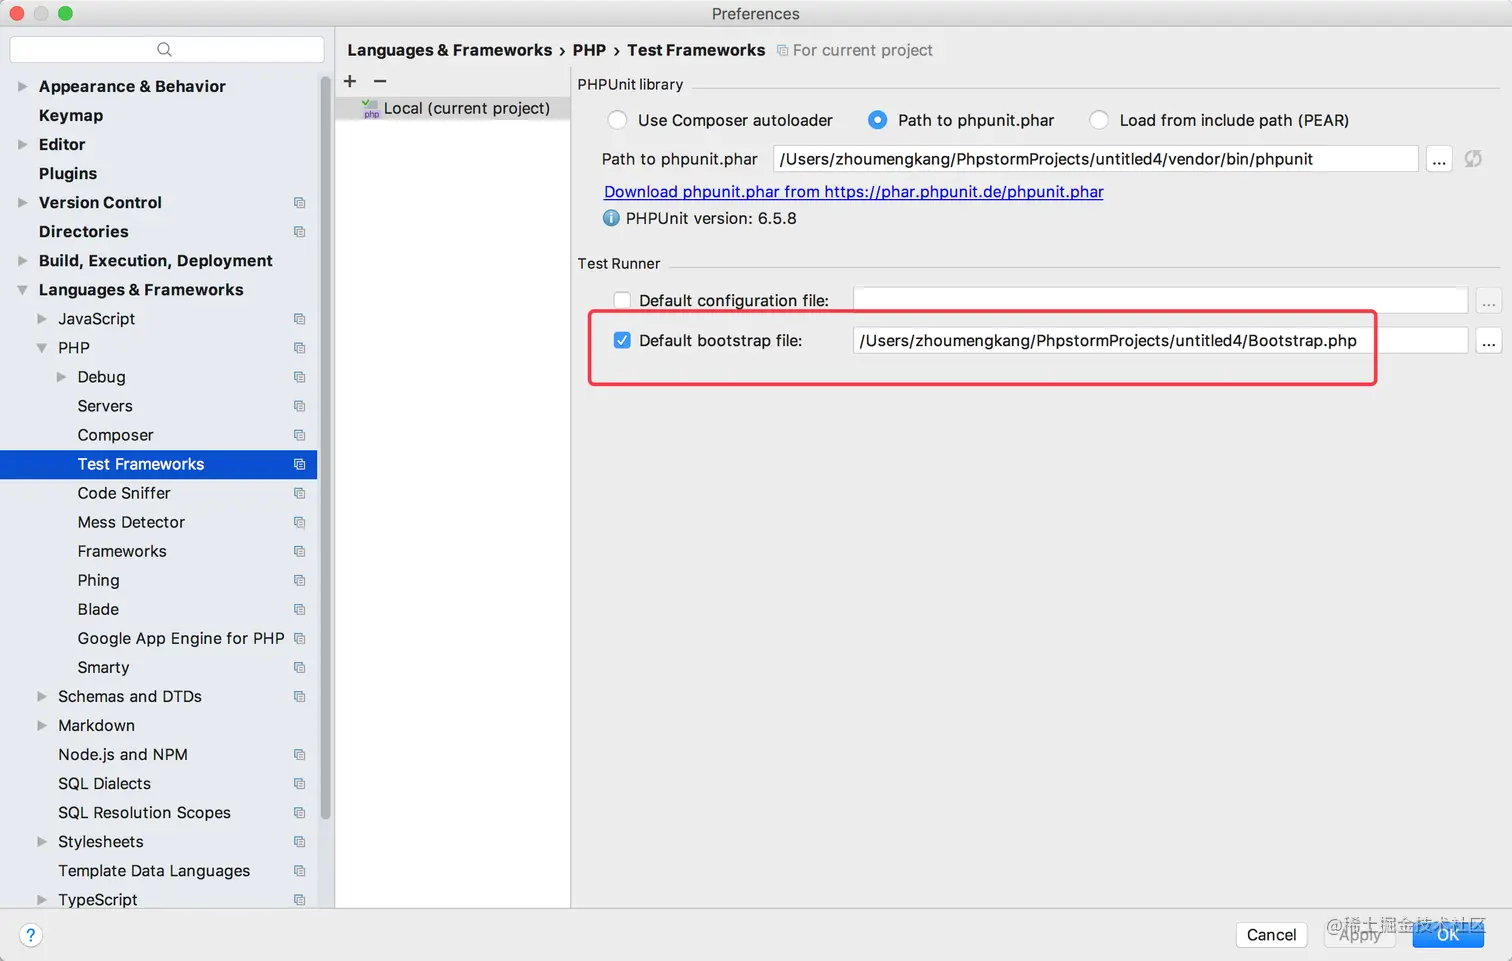This screenshot has width=1512, height=961.
Task: Click the Default configuration file field
Action: [1160, 301]
